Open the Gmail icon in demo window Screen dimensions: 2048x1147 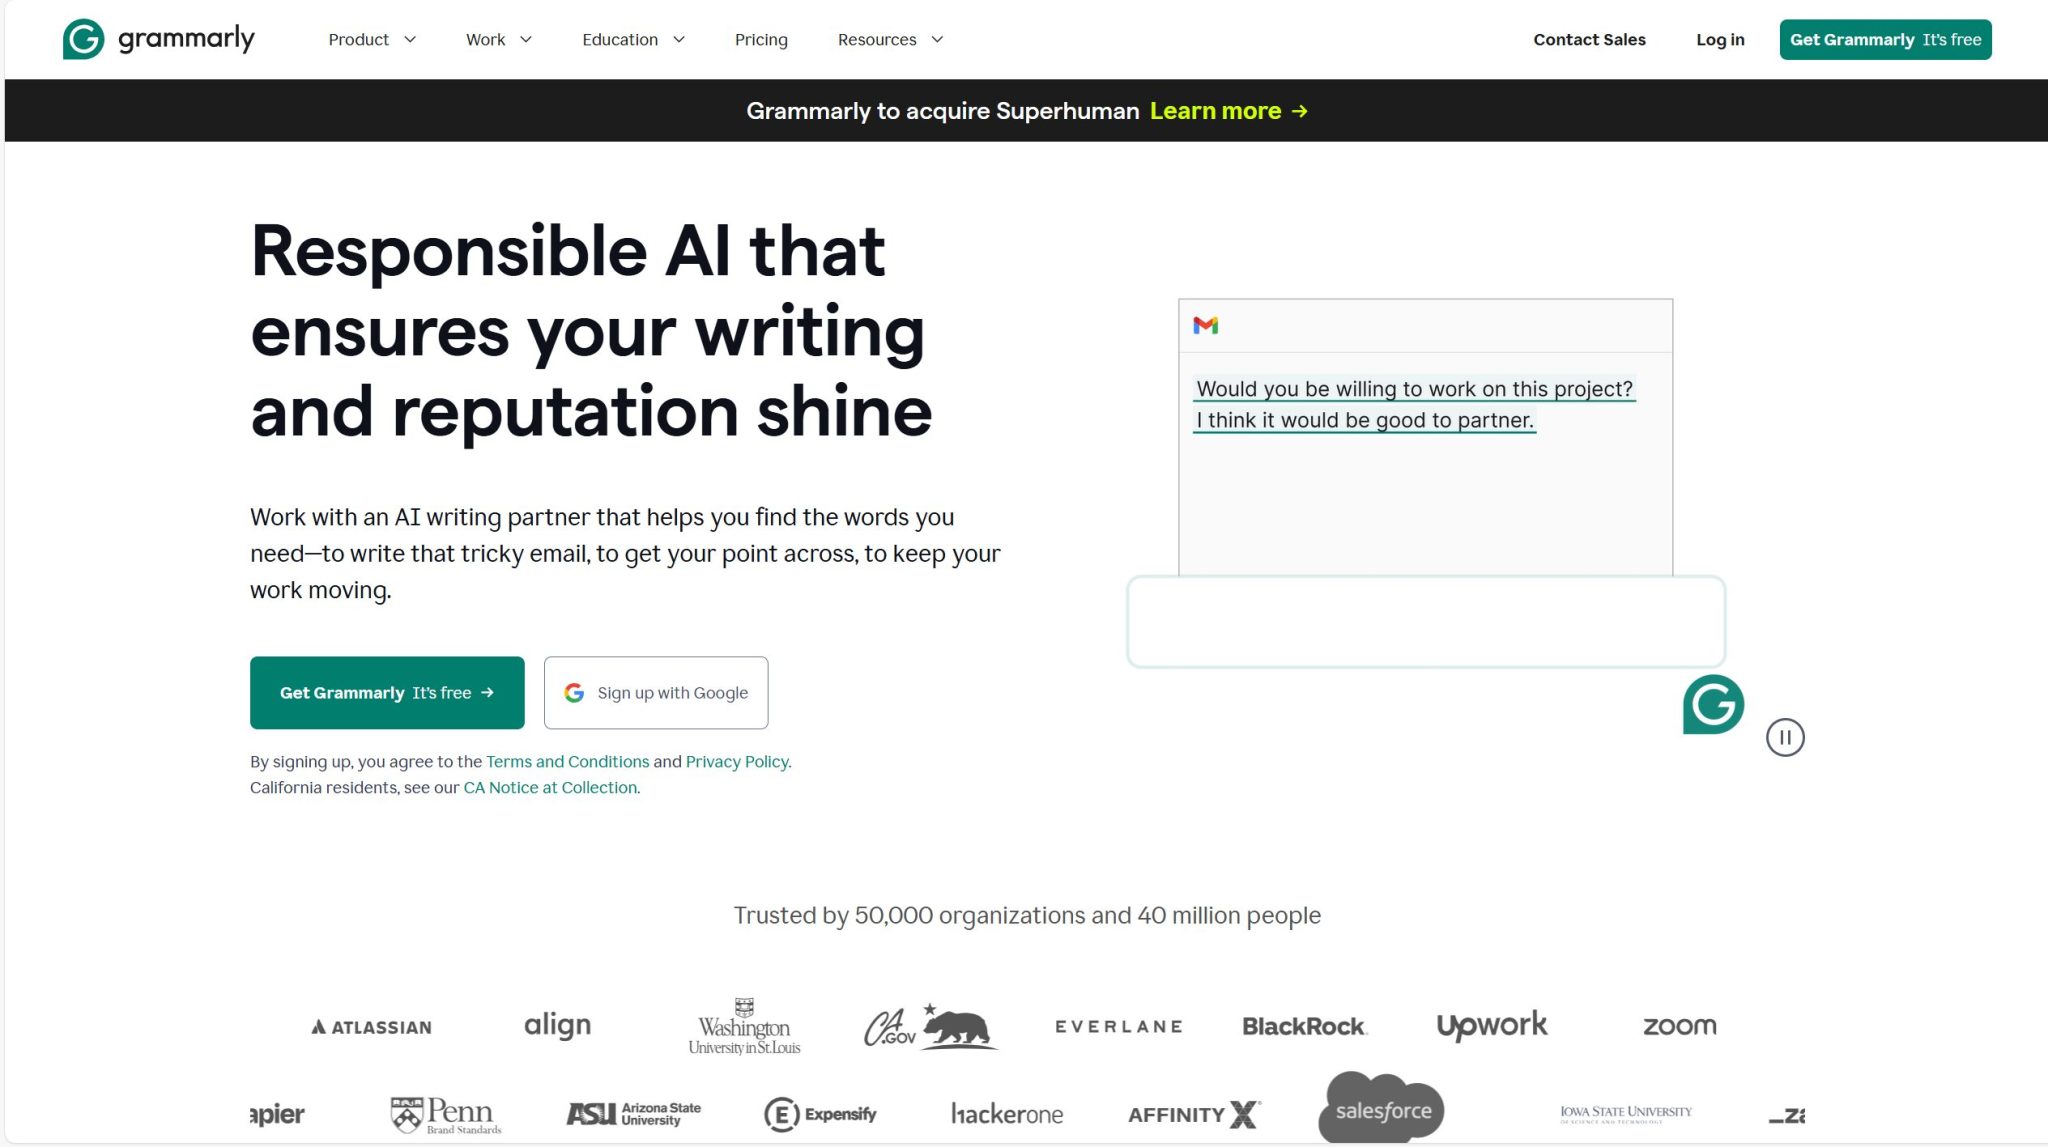(x=1205, y=325)
